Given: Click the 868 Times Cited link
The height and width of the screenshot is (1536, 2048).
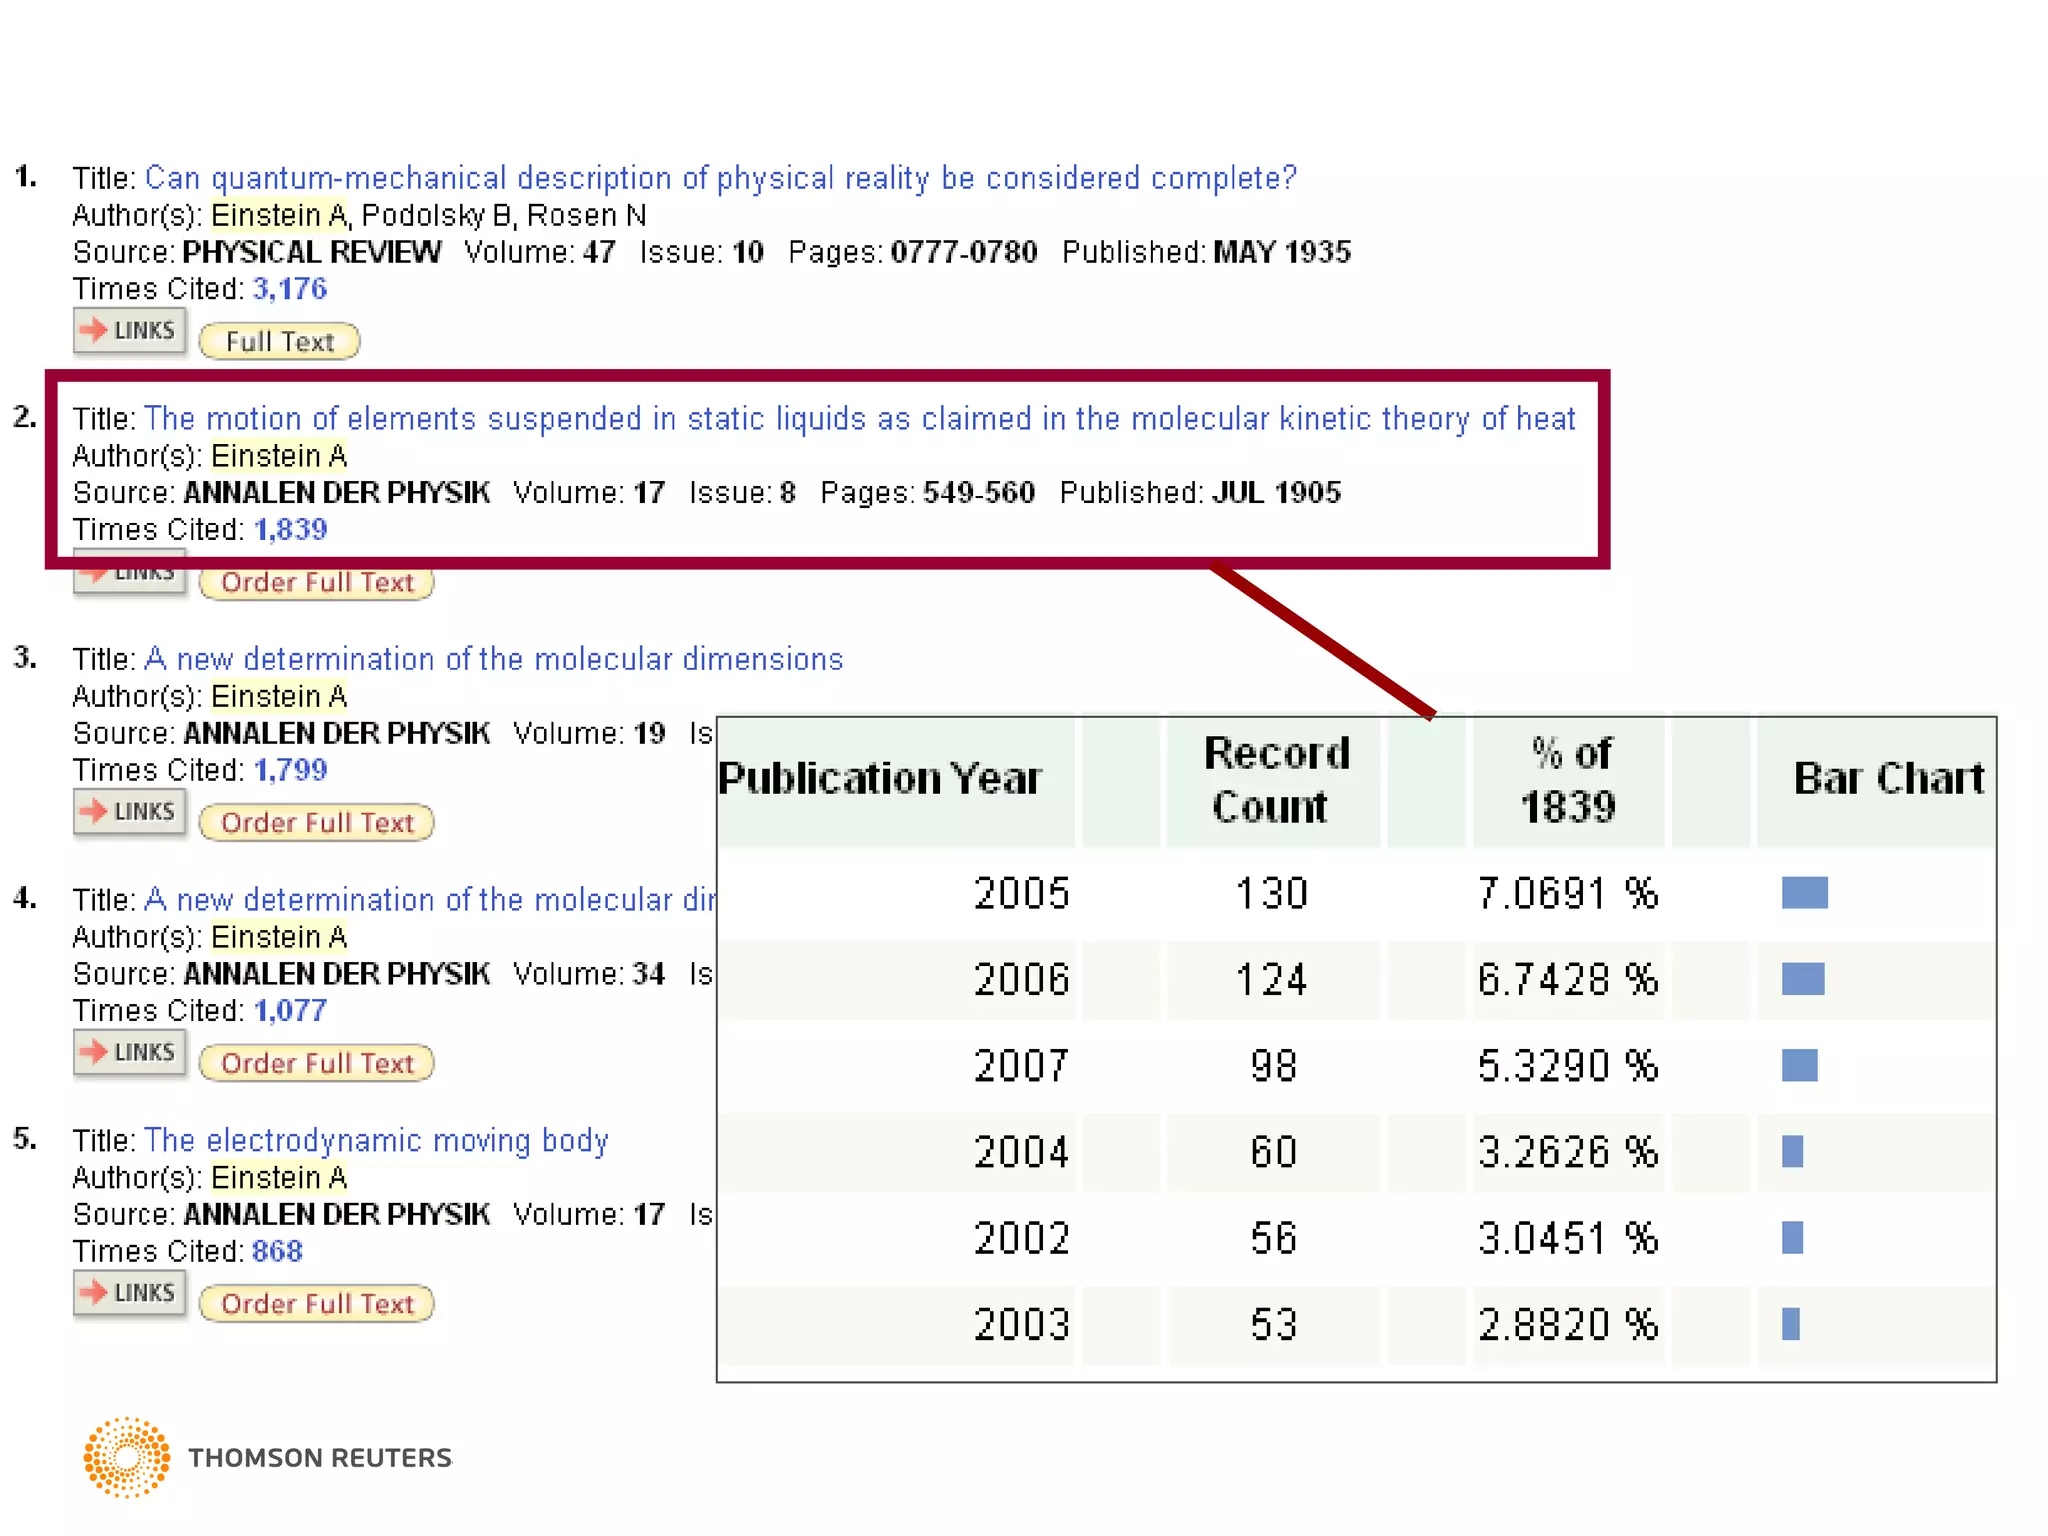Looking at the screenshot, I should point(277,1251).
